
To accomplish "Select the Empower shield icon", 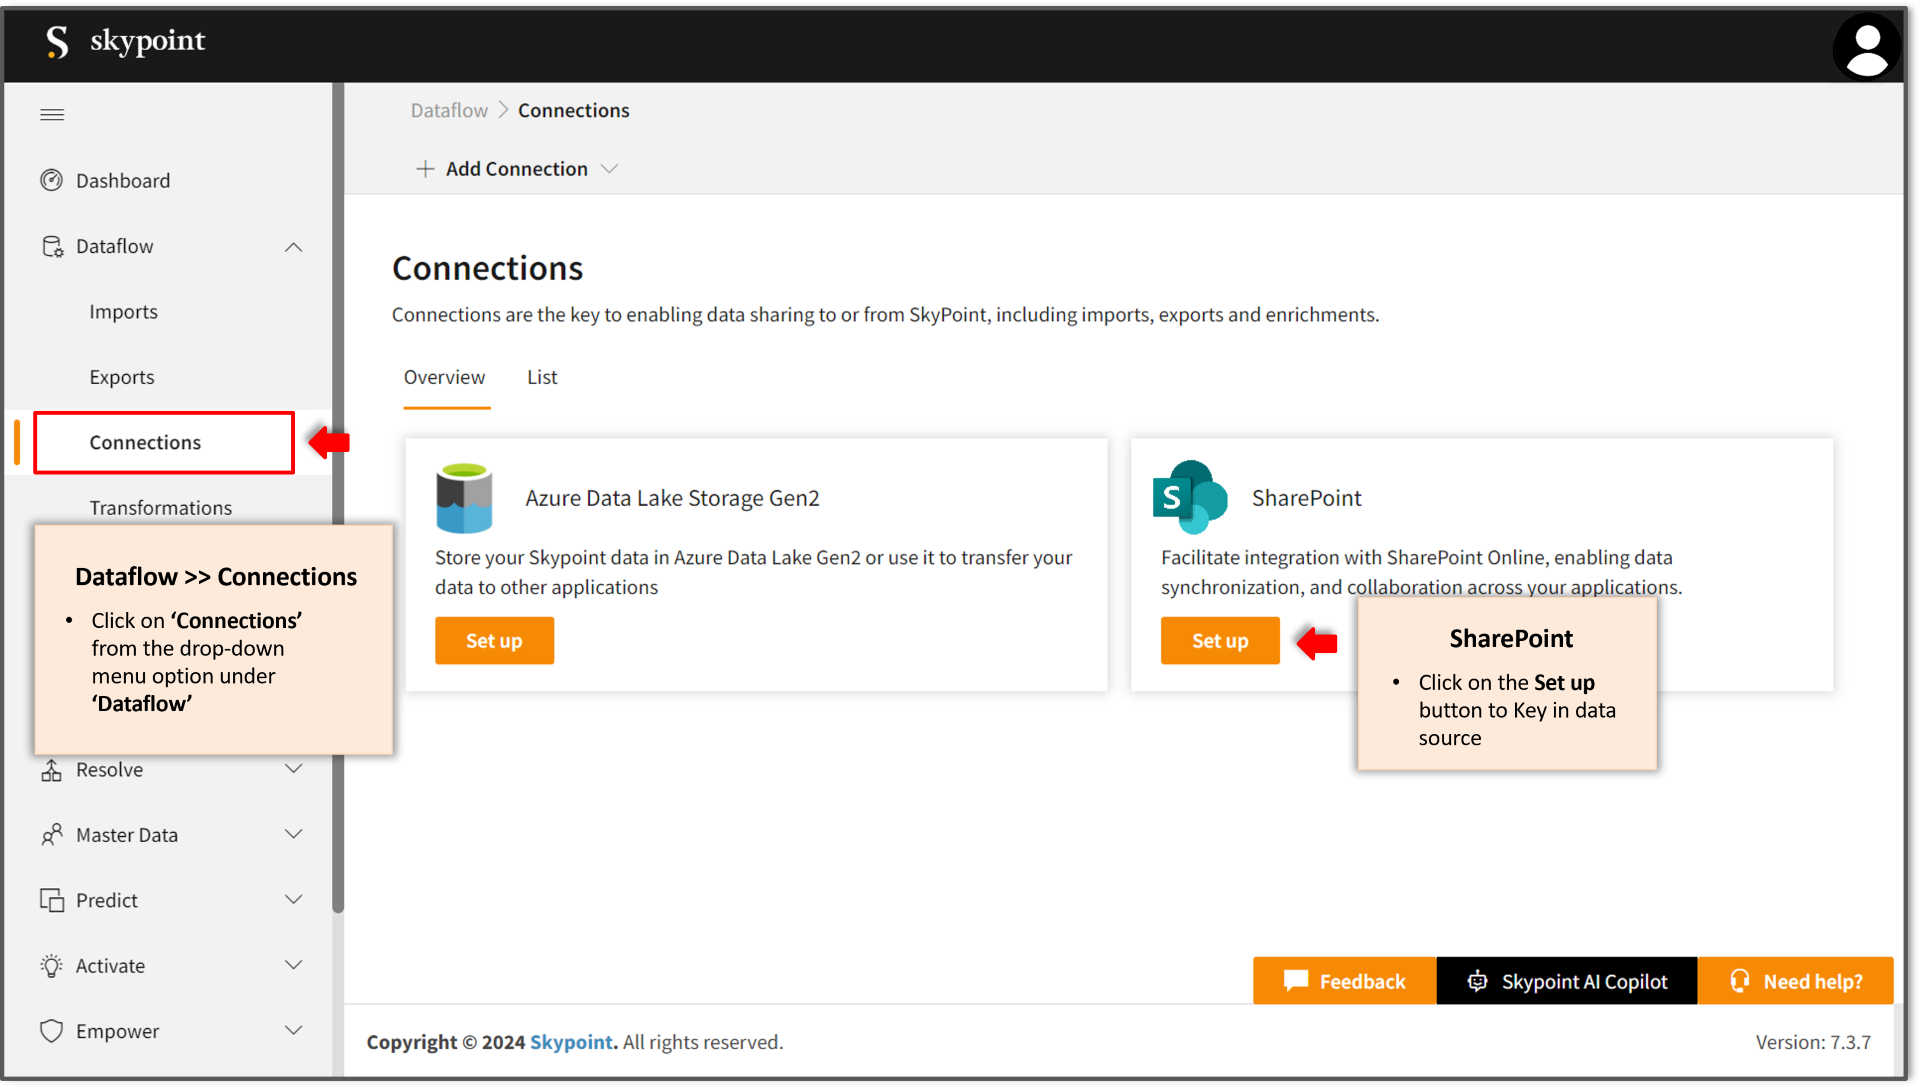I will [x=51, y=1030].
